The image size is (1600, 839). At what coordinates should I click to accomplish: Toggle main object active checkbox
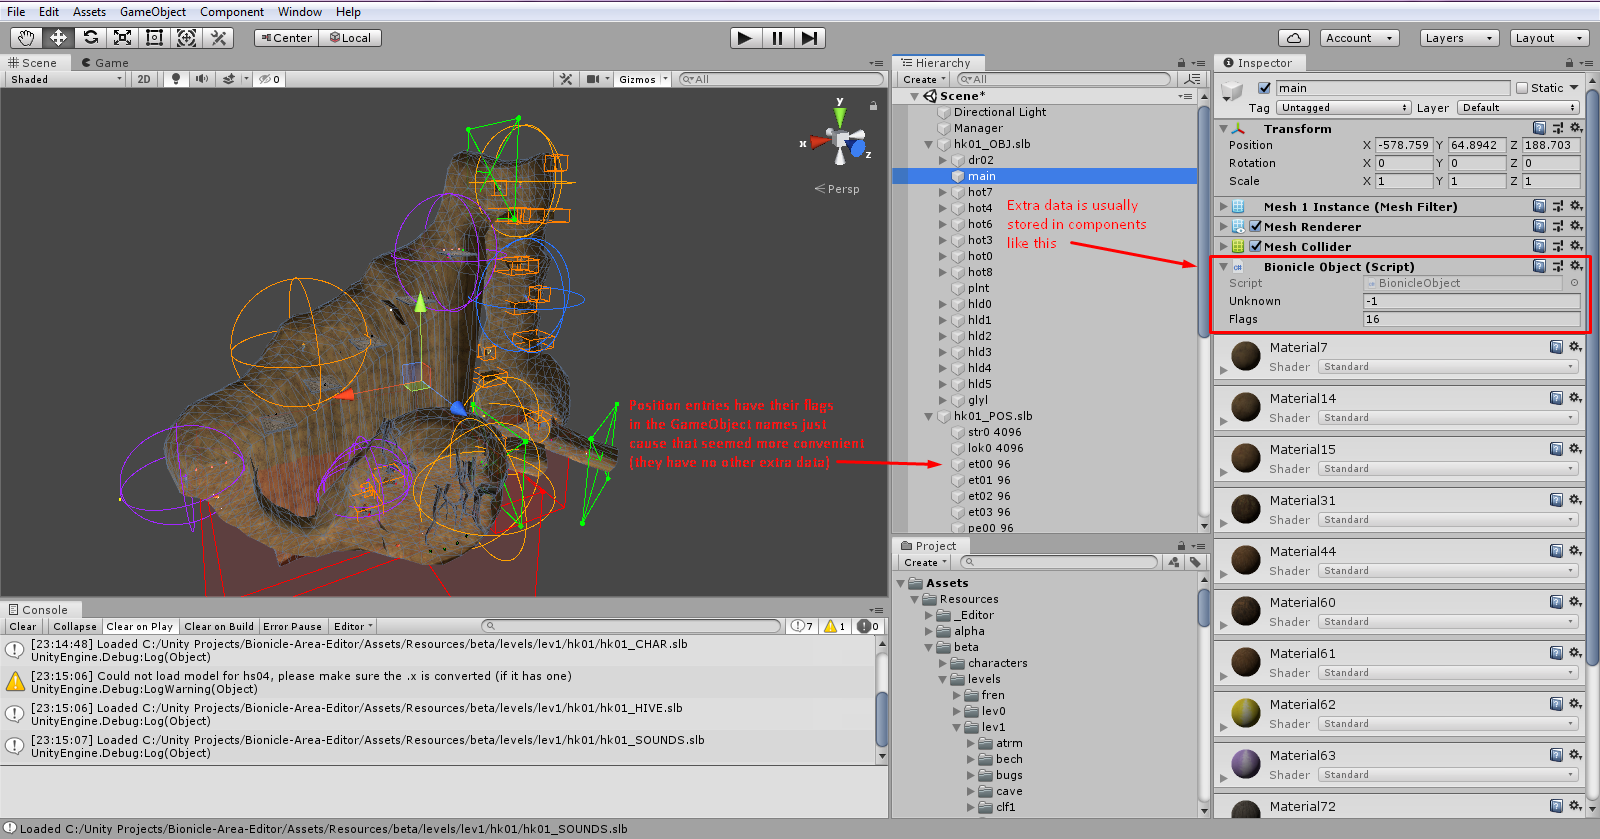pyautogui.click(x=1264, y=88)
